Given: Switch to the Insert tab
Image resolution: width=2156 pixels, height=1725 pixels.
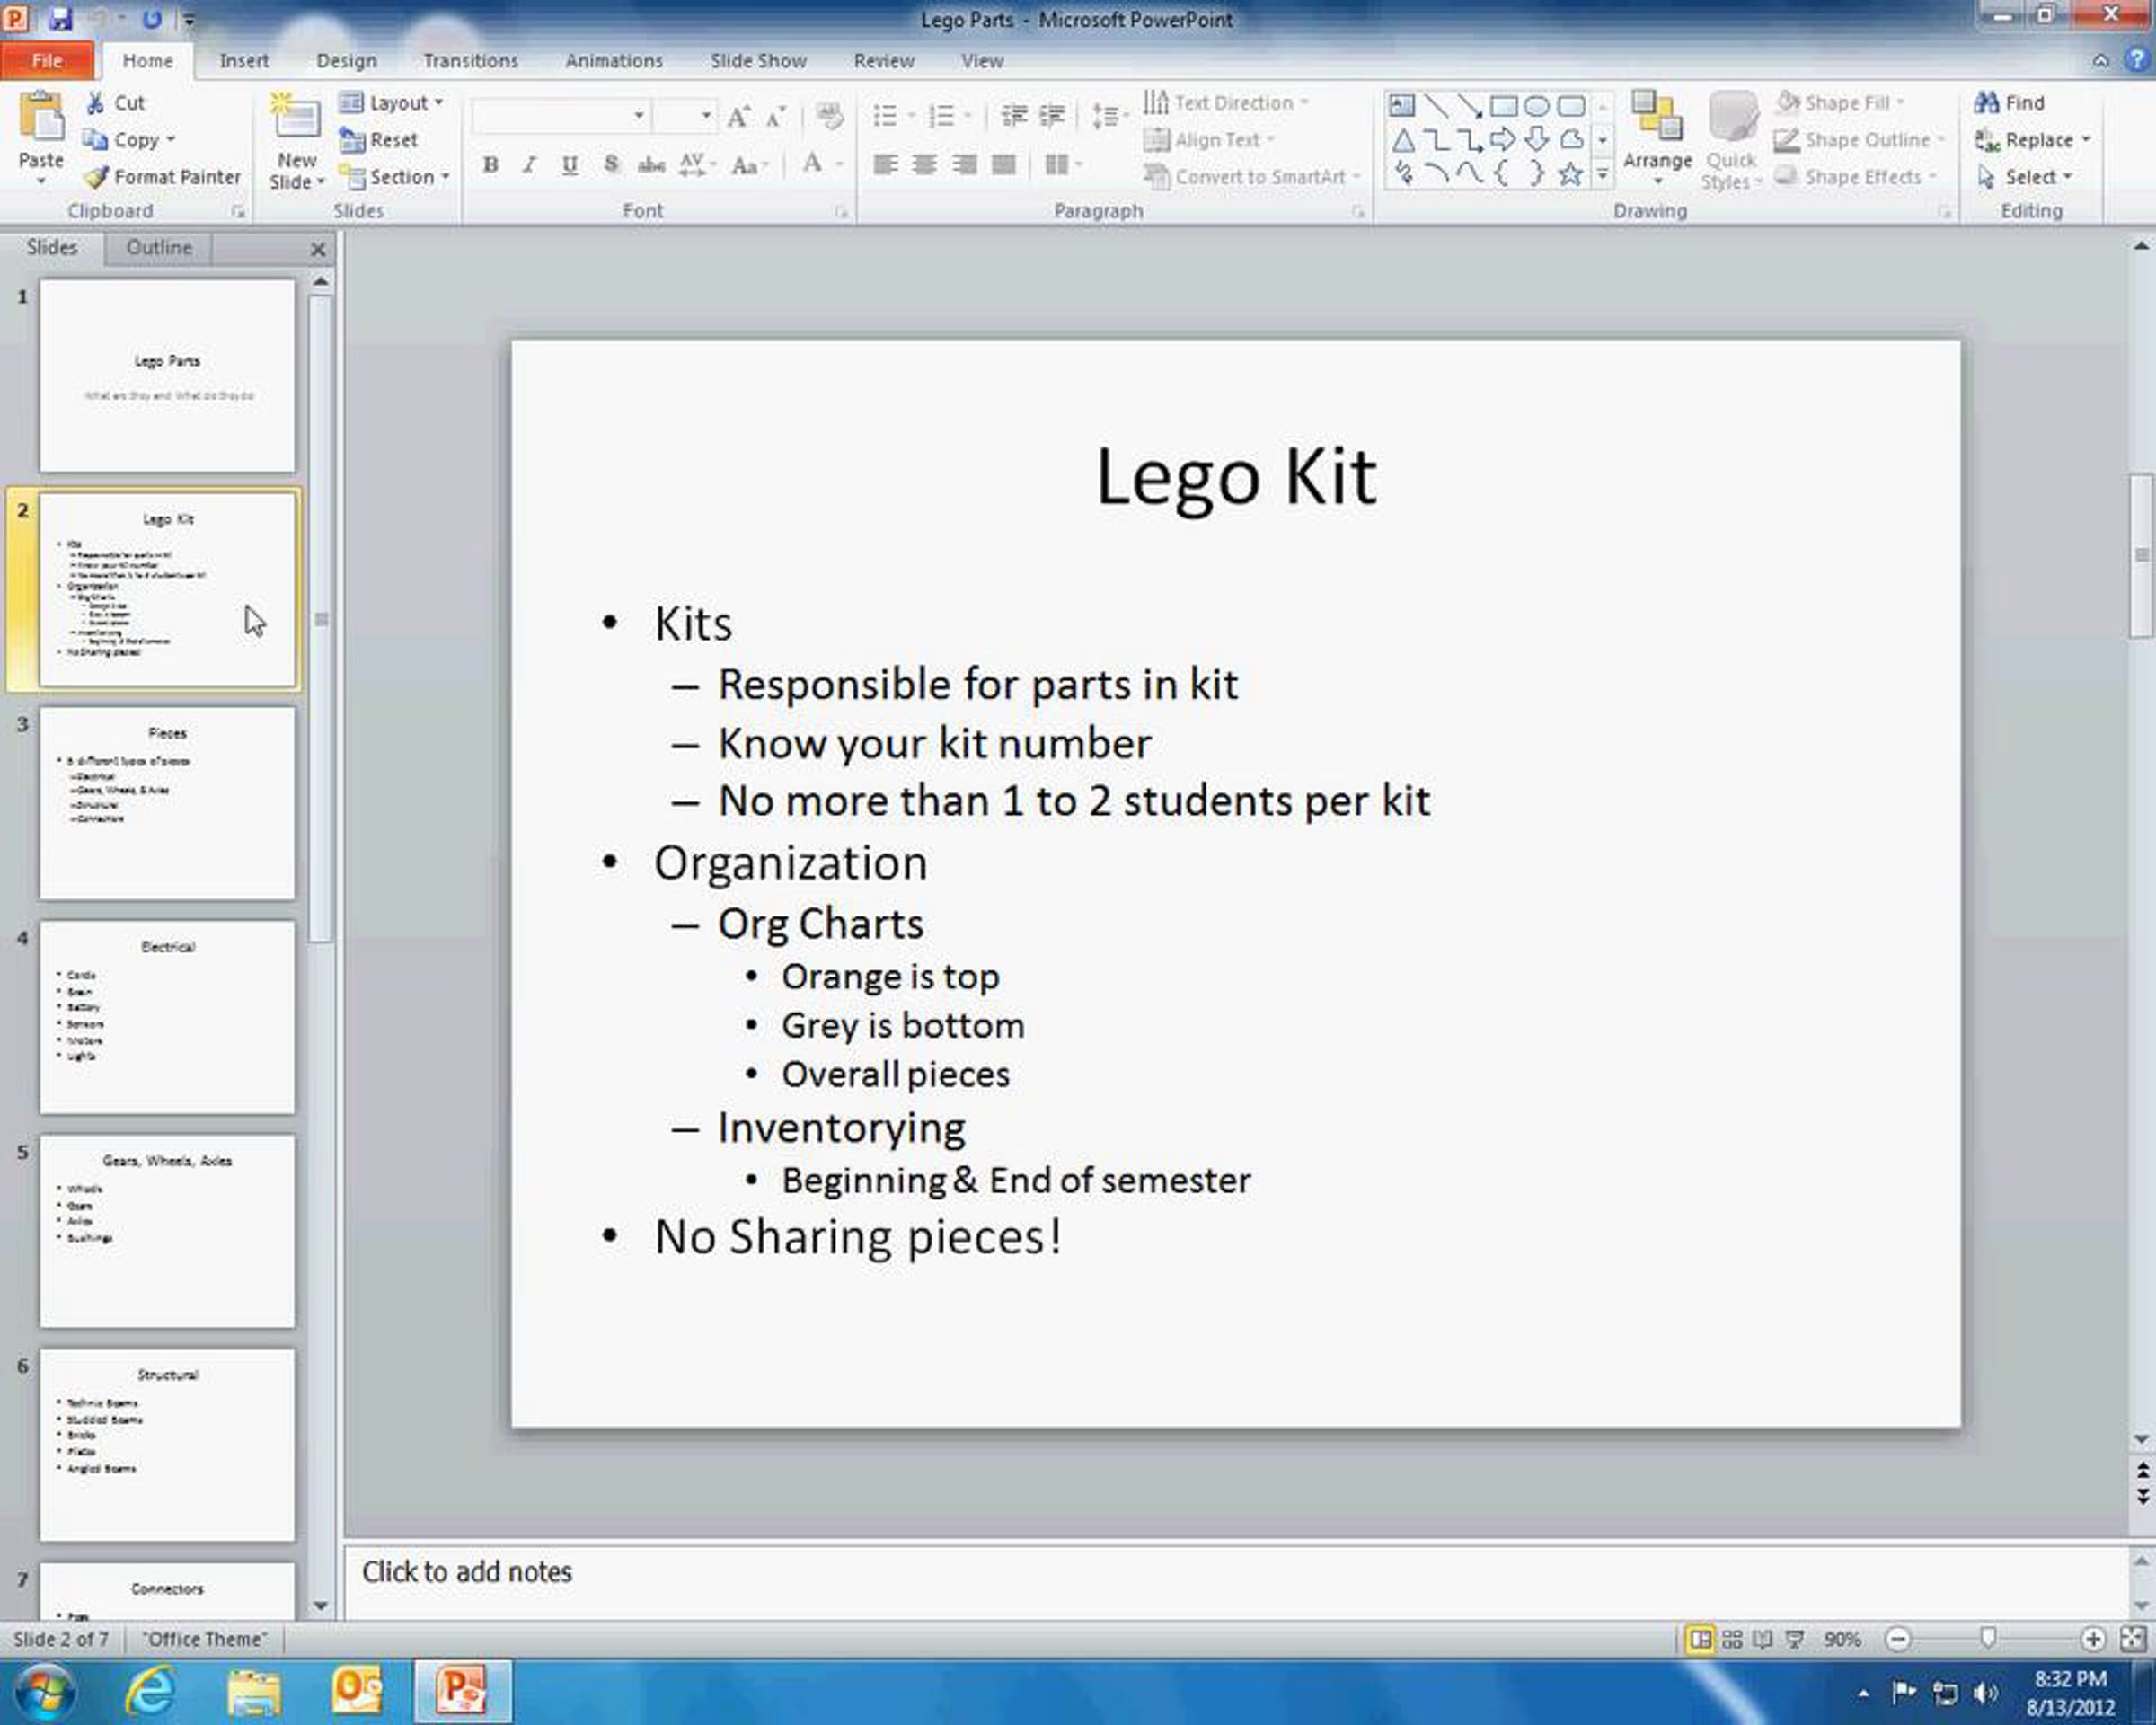Looking at the screenshot, I should click(244, 60).
